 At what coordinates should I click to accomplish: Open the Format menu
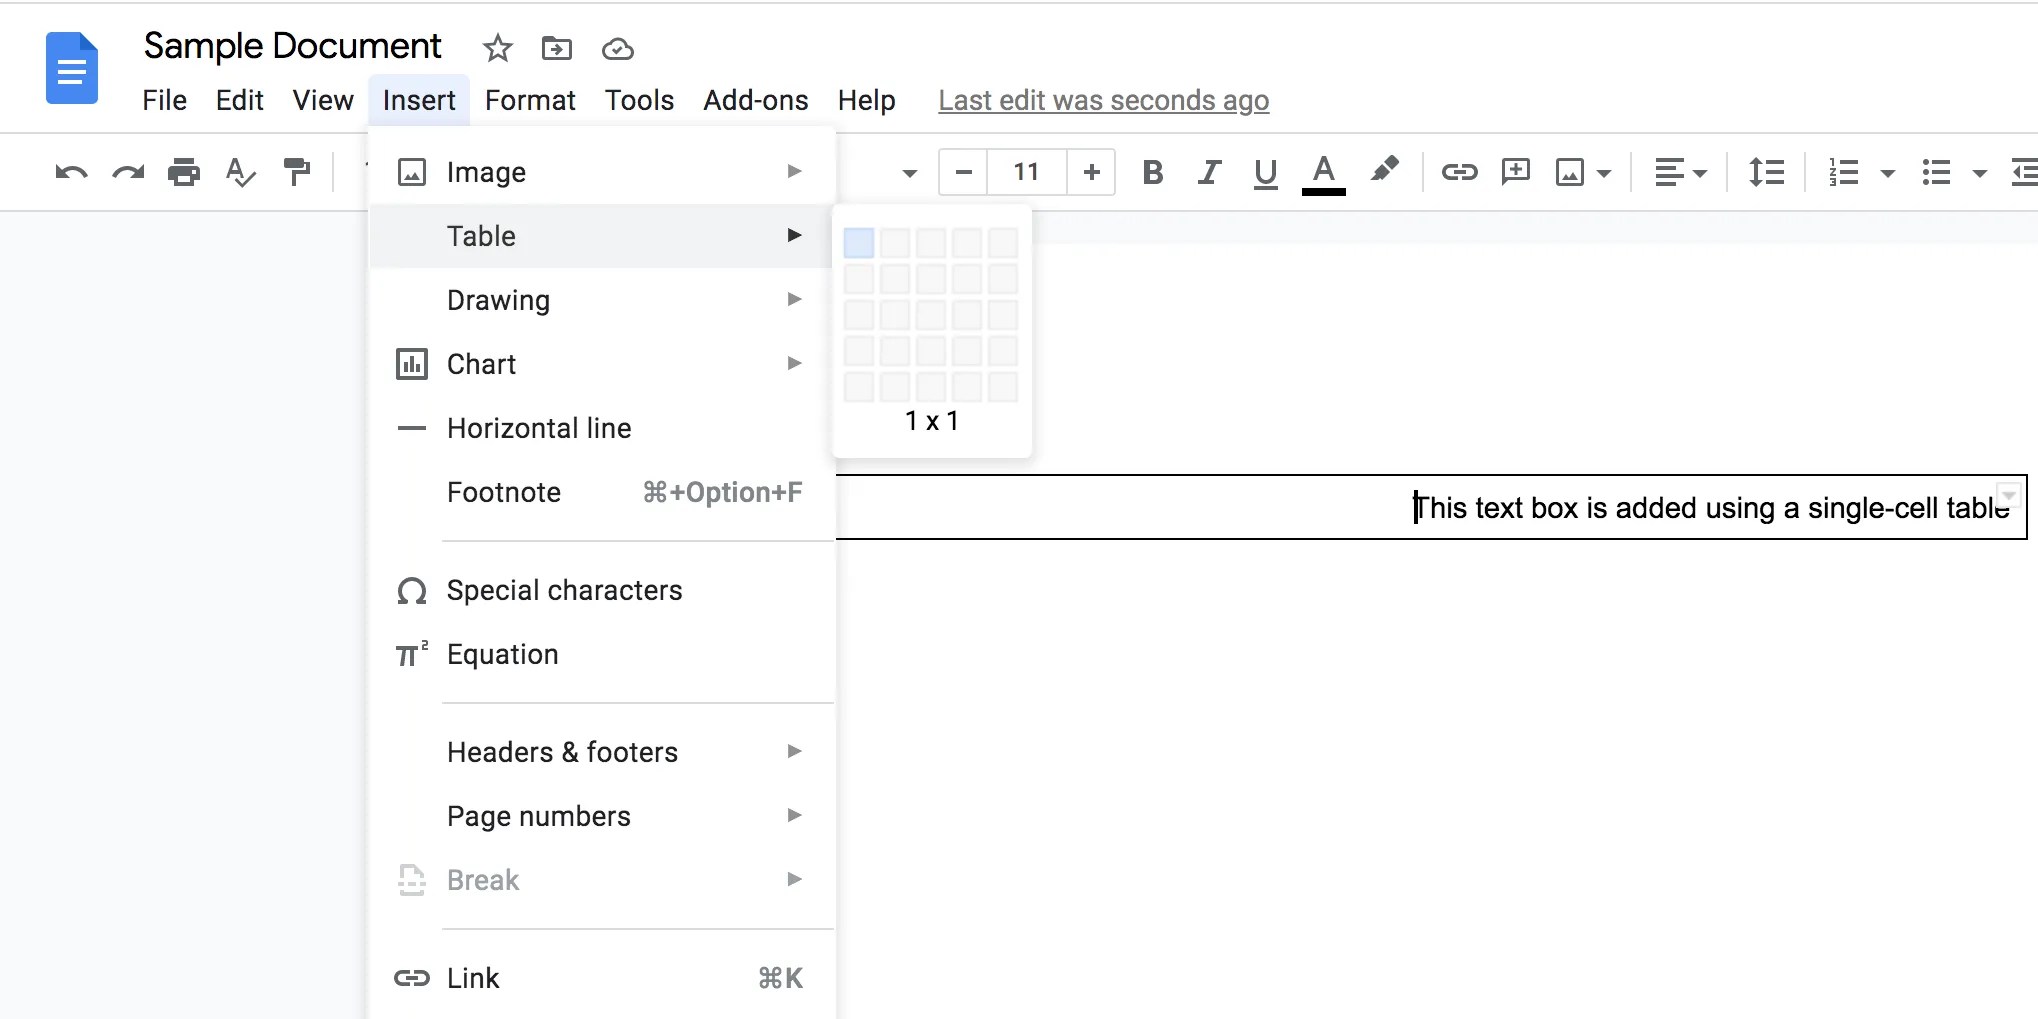530,100
